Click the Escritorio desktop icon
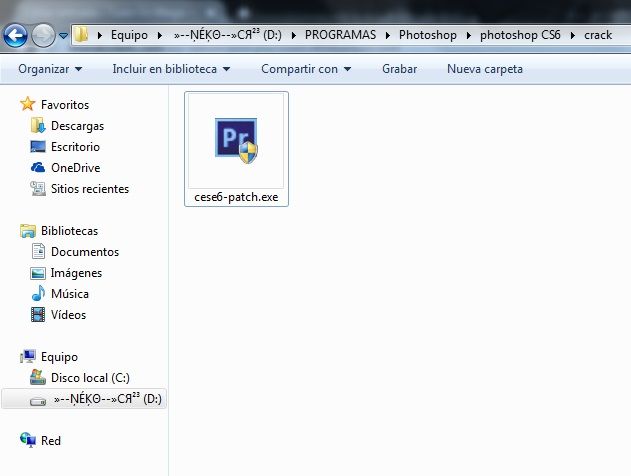This screenshot has height=476, width=631. [x=38, y=146]
